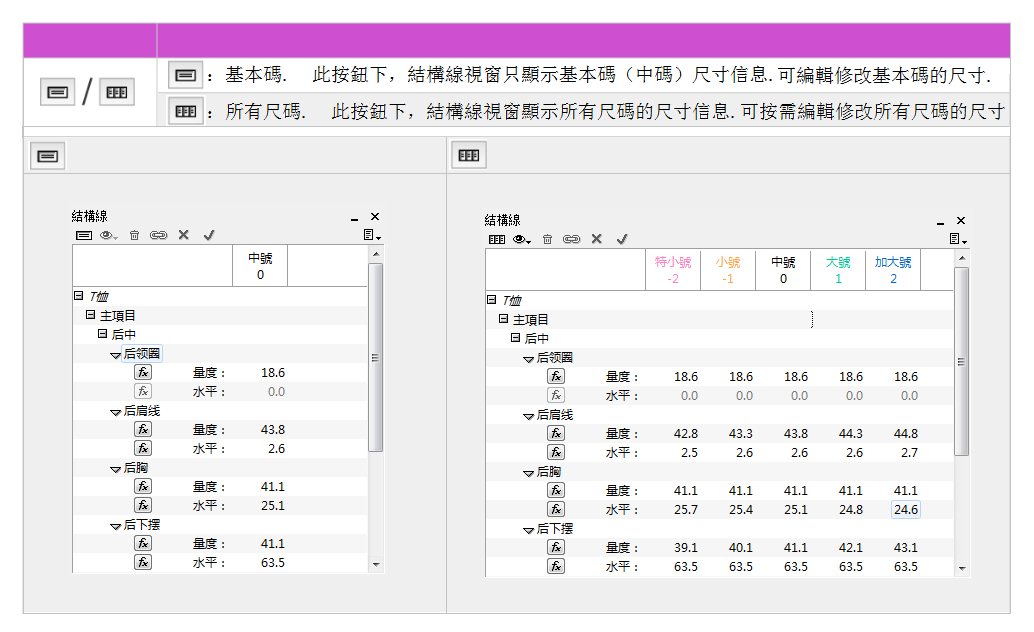Viewport: 1034px width, 632px height.
Task: Click the fx formula icon for 后胸 水平 in right panel
Action: [556, 509]
